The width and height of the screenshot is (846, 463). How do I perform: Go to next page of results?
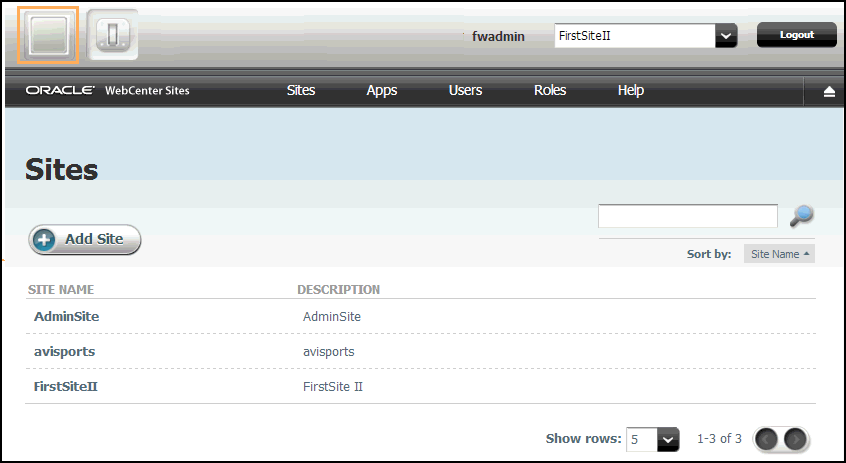point(795,439)
